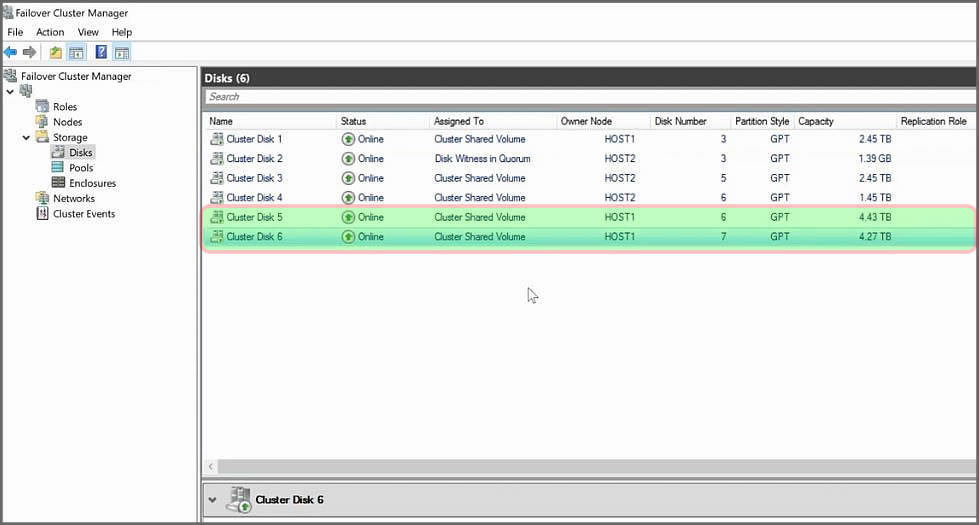Click the Cluster Disk 5 disk icon

pos(217,217)
